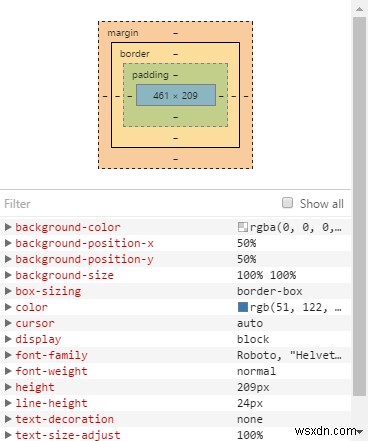Image resolution: width=368 pixels, height=441 pixels.
Task: Expand the background-position-y property
Action: [8, 259]
